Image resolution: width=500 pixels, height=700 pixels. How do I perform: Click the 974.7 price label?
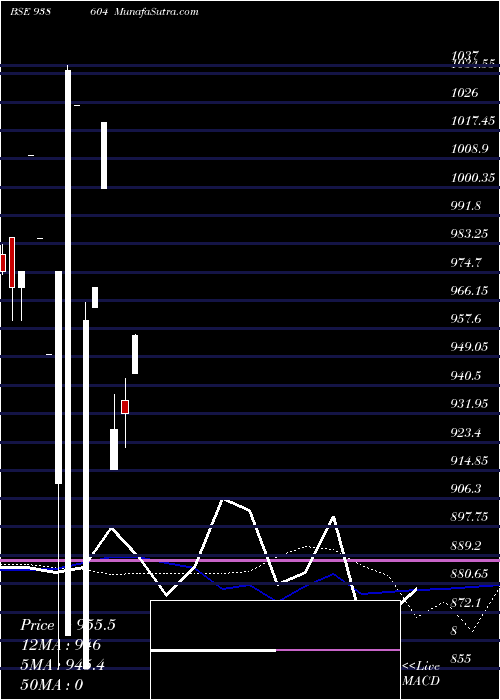(x=466, y=262)
